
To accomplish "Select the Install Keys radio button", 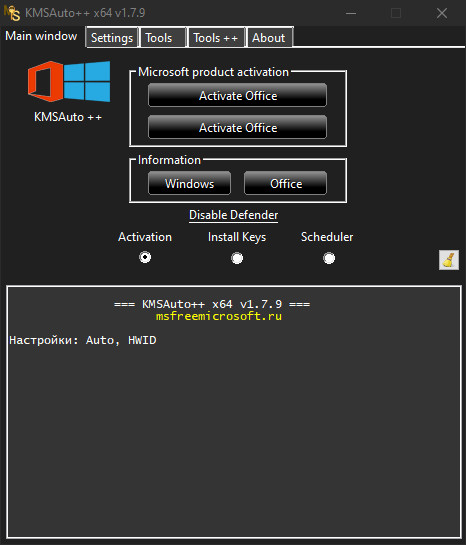I will 237,258.
